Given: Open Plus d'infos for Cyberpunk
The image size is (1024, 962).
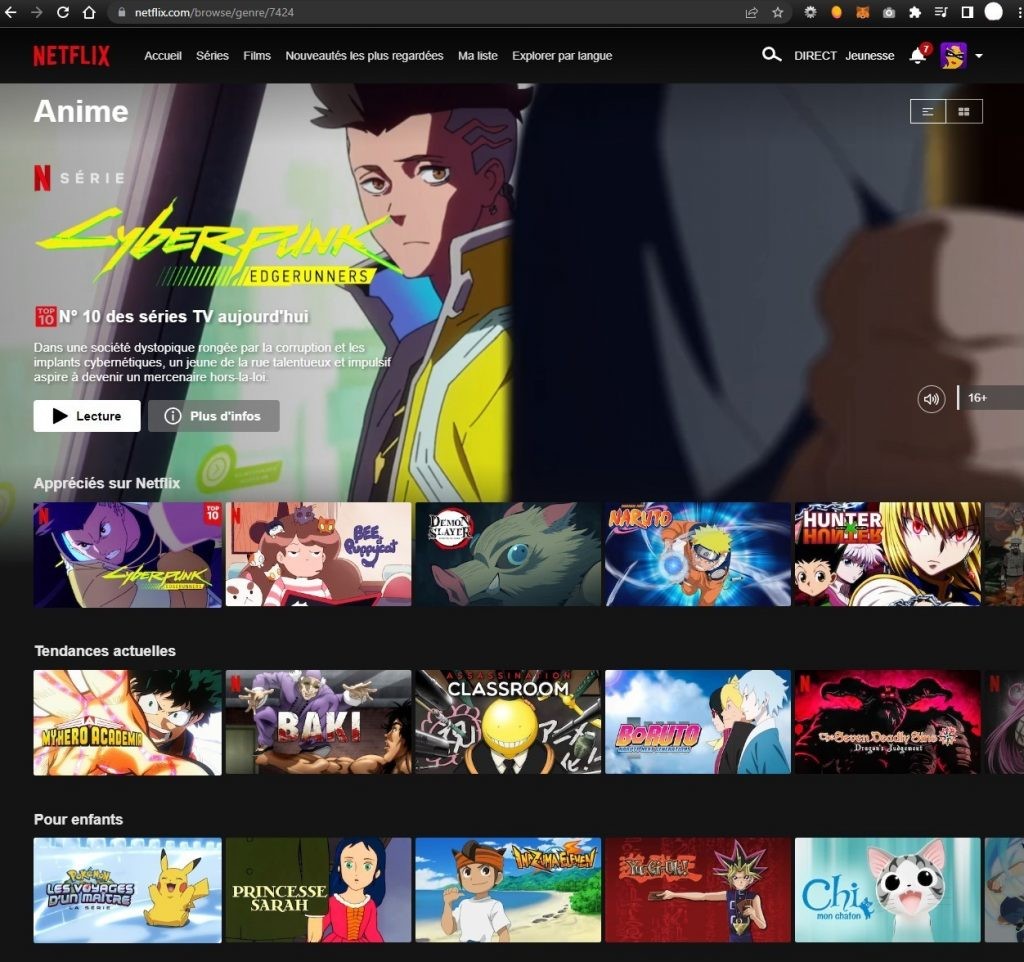Looking at the screenshot, I should pos(214,416).
